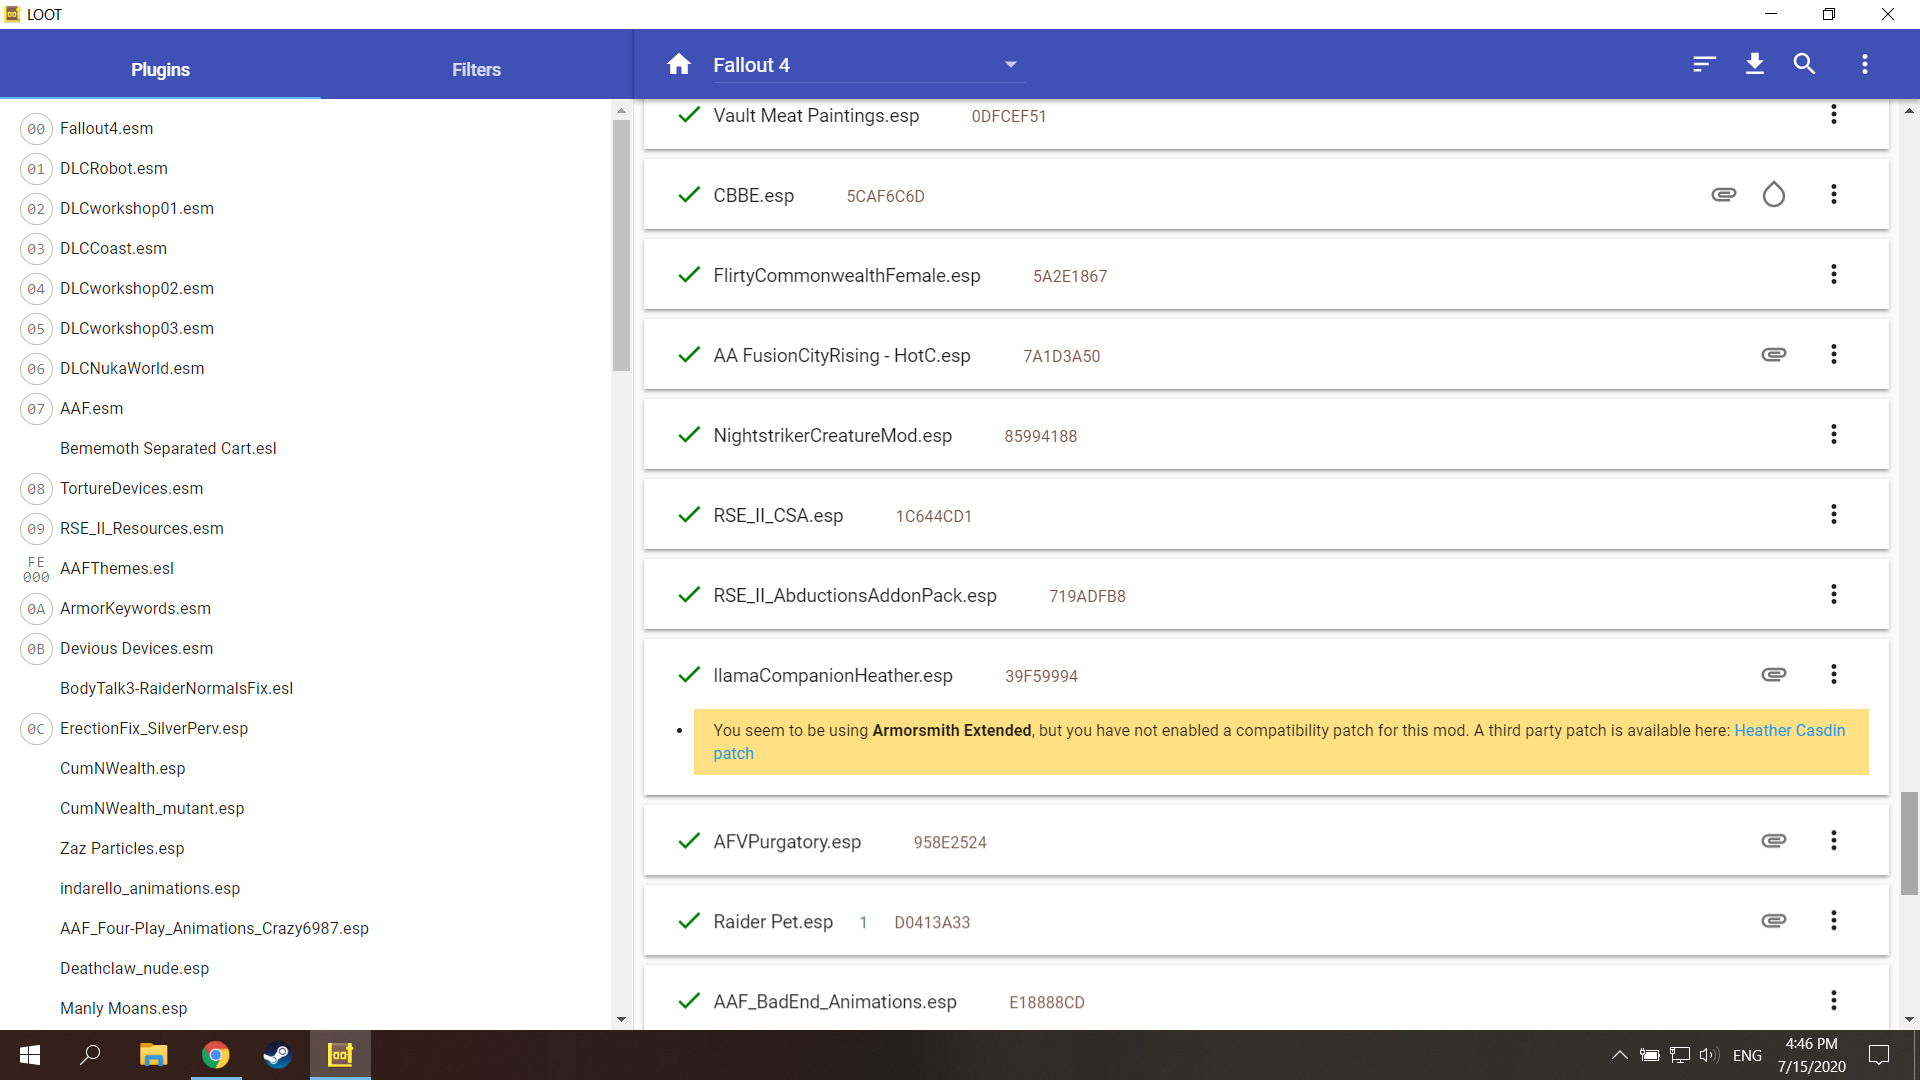Open NightstrikerCreatureMod.esp three-dot menu
Image resolution: width=1920 pixels, height=1080 pixels.
coord(1834,434)
